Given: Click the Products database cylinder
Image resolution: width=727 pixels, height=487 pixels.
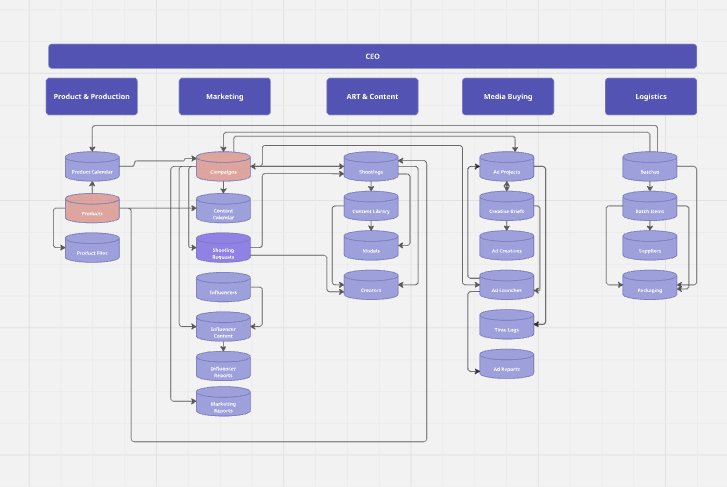Looking at the screenshot, I should tap(92, 209).
